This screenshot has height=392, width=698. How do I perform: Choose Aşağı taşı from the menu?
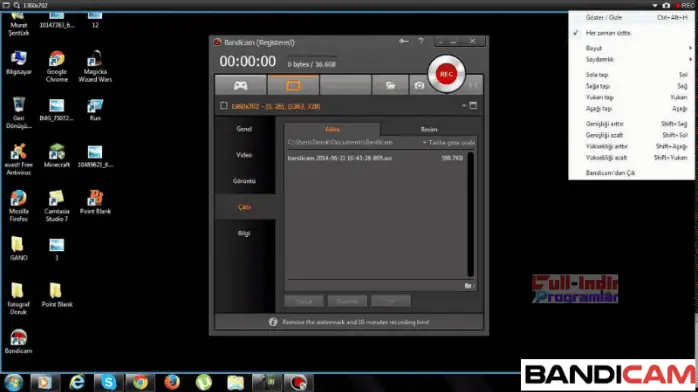coord(631,109)
